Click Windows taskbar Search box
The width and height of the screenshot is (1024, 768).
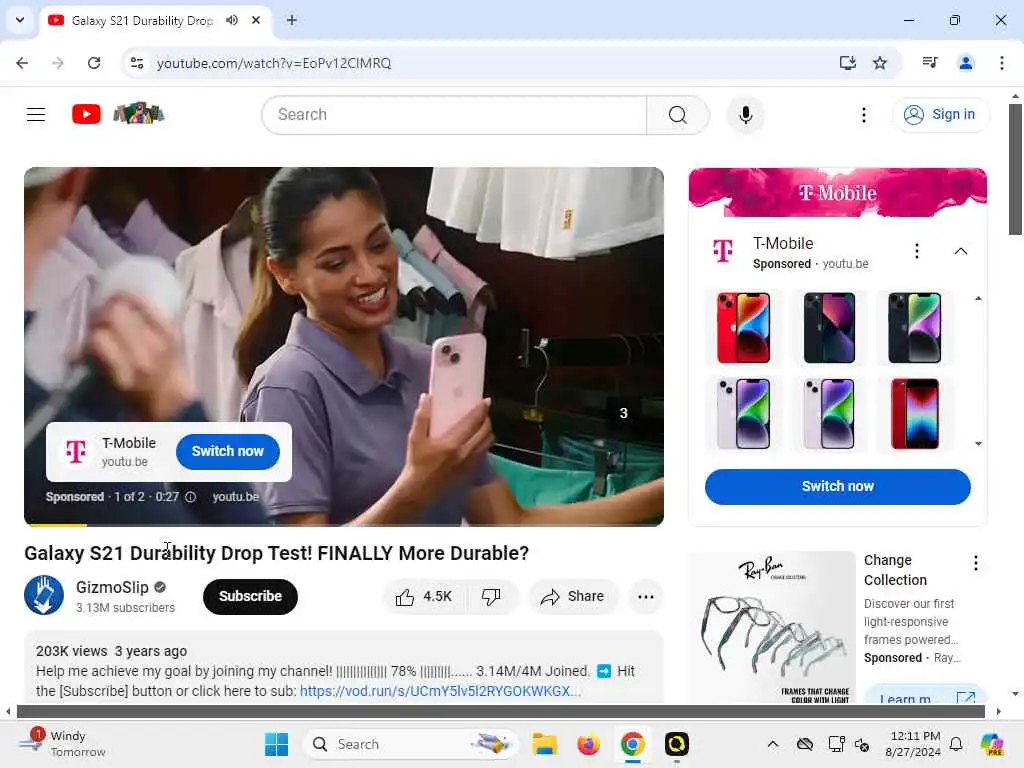tap(410, 744)
